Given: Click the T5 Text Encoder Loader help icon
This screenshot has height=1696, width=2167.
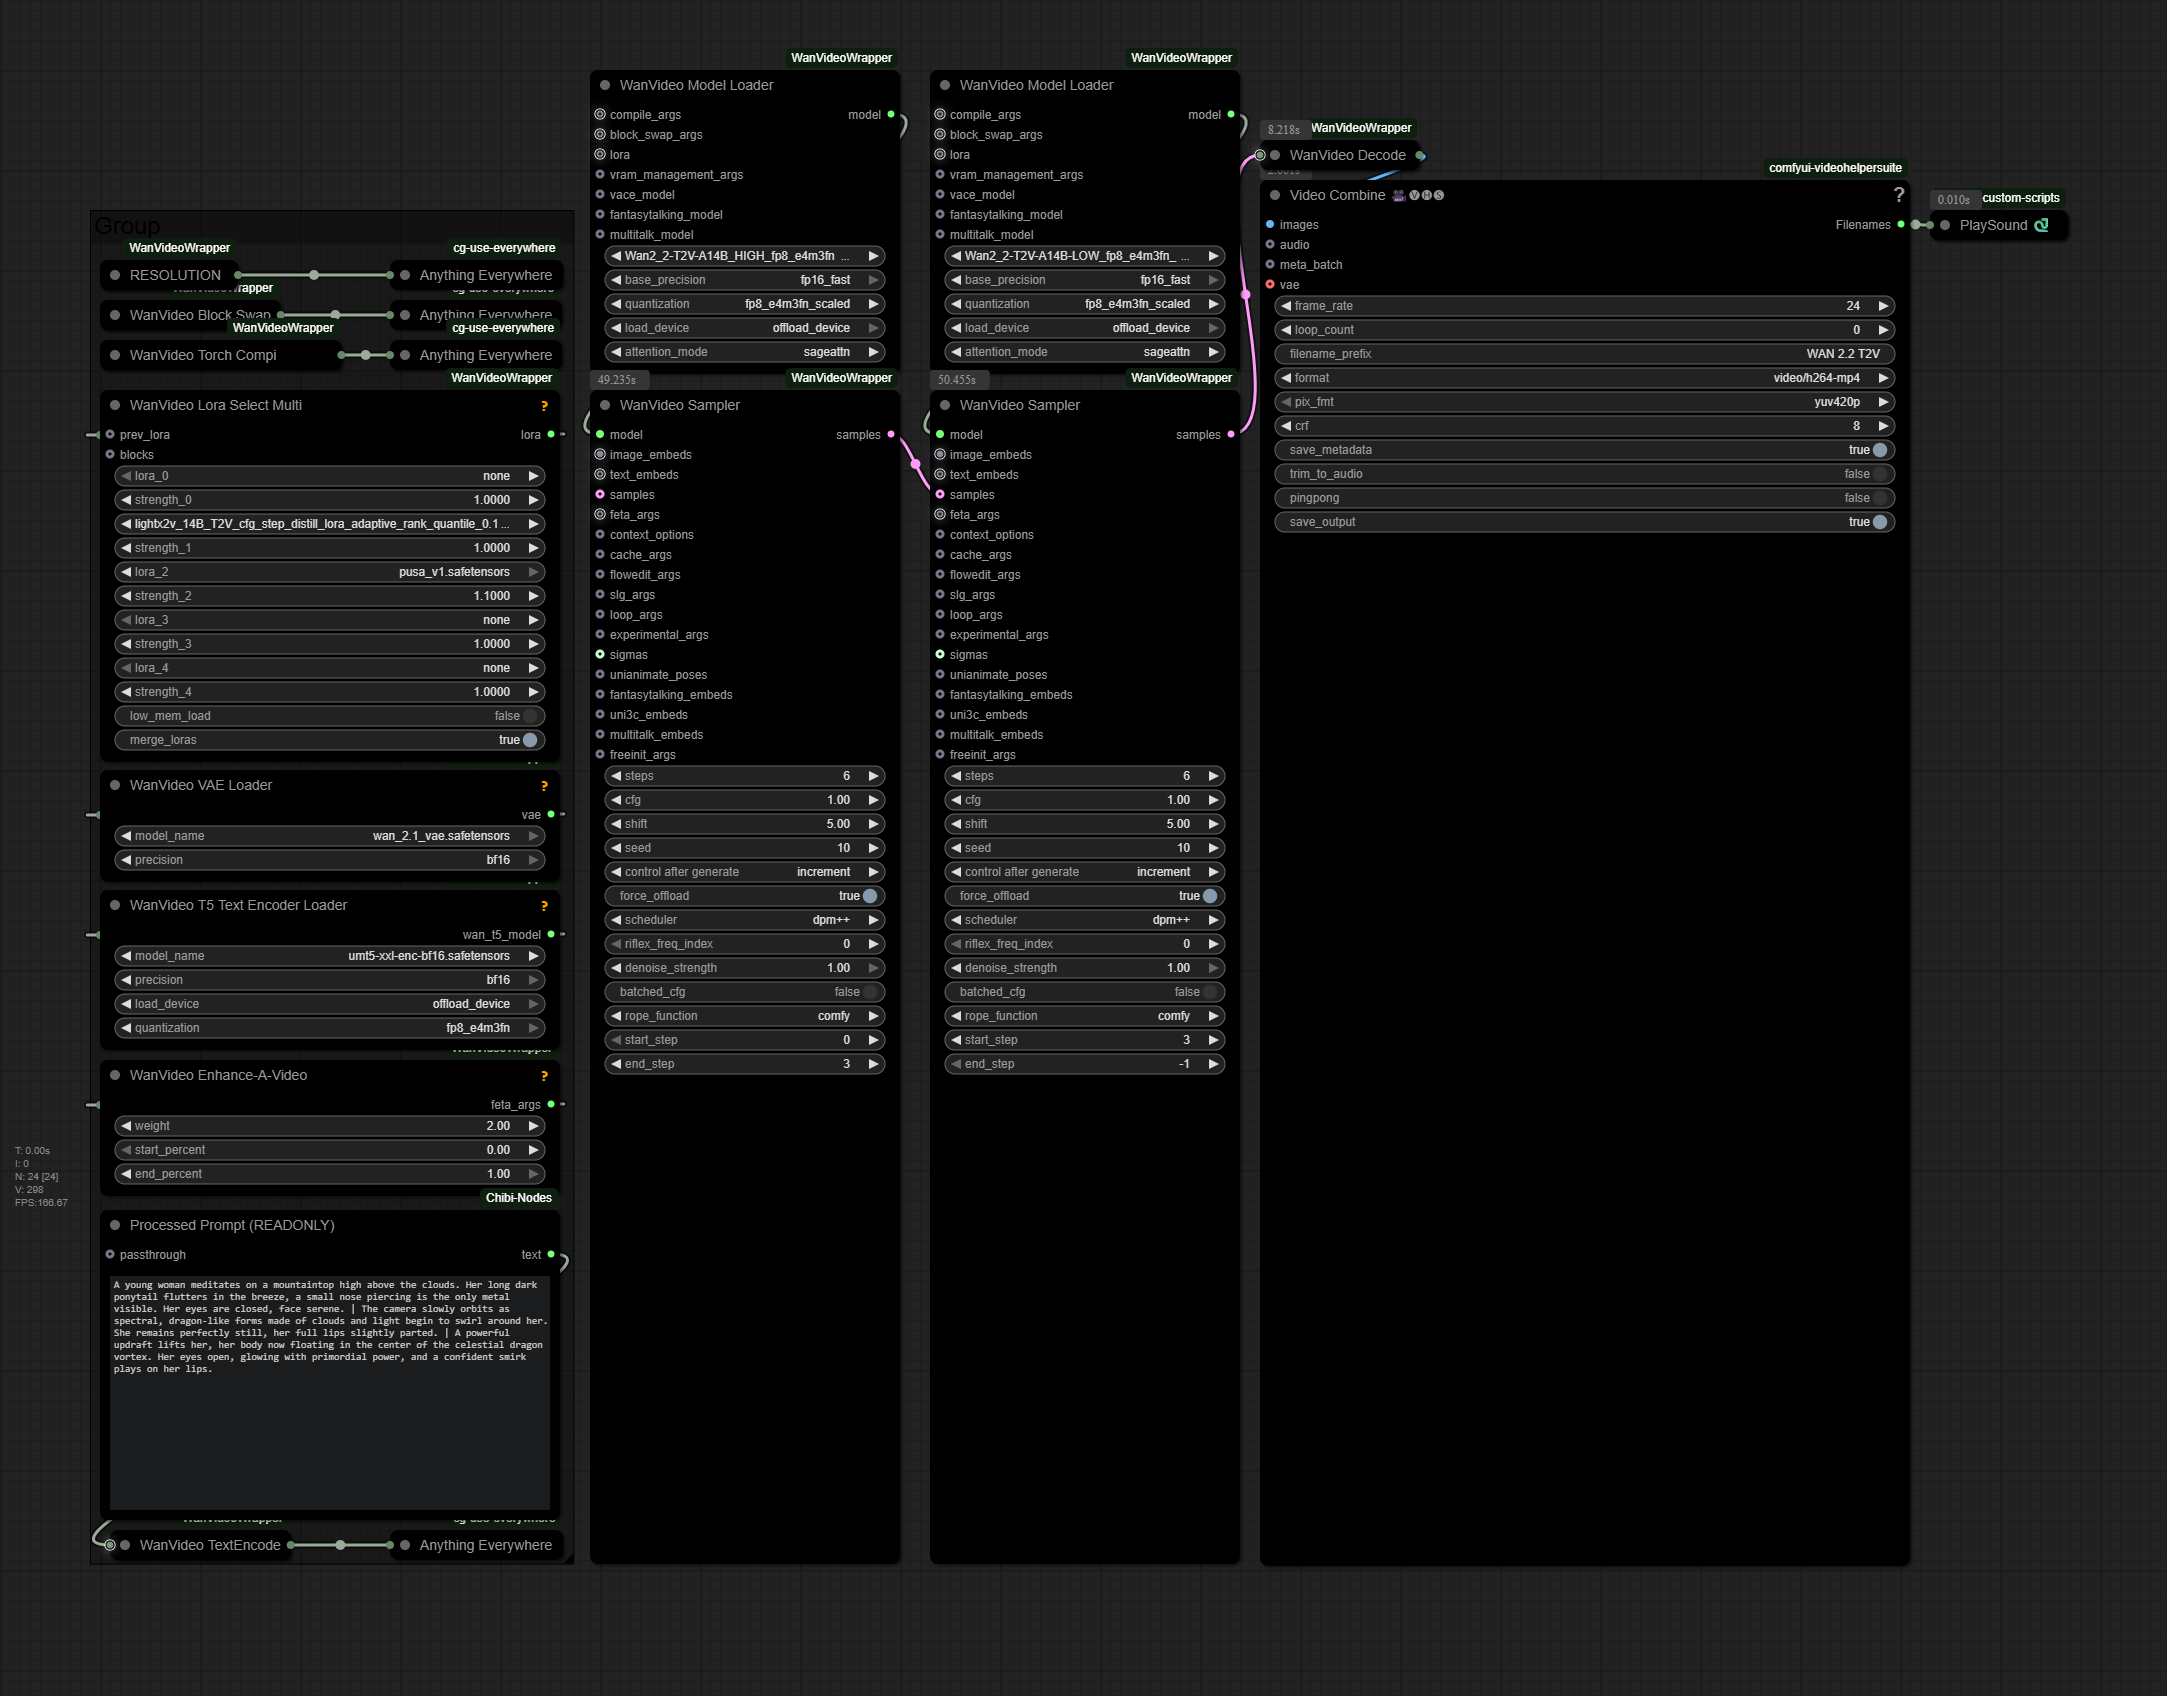Looking at the screenshot, I should (544, 906).
